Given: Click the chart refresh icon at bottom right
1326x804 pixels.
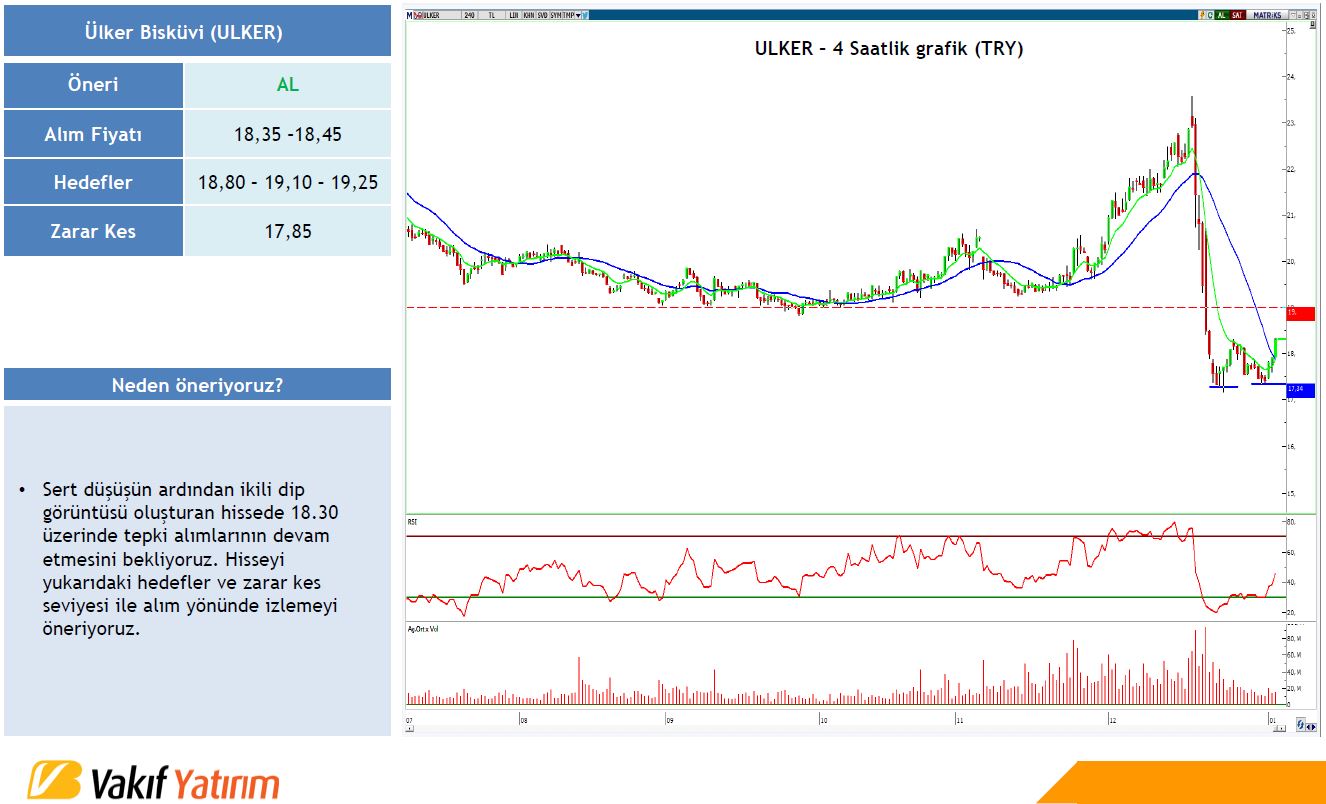Looking at the screenshot, I should pos(1299,725).
